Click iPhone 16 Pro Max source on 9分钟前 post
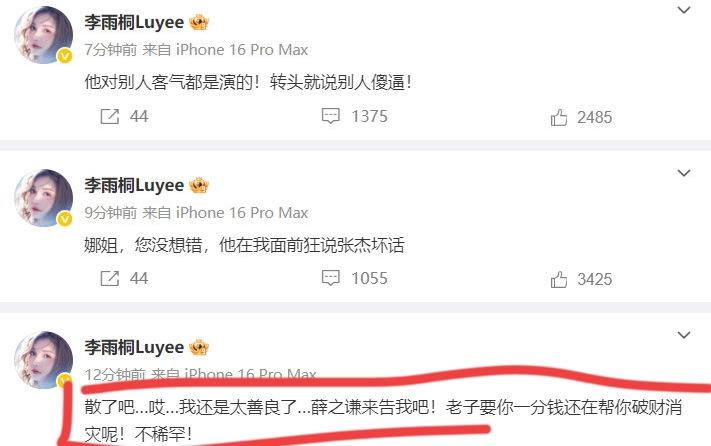Screen dimensions: 711x446 [x=242, y=213]
